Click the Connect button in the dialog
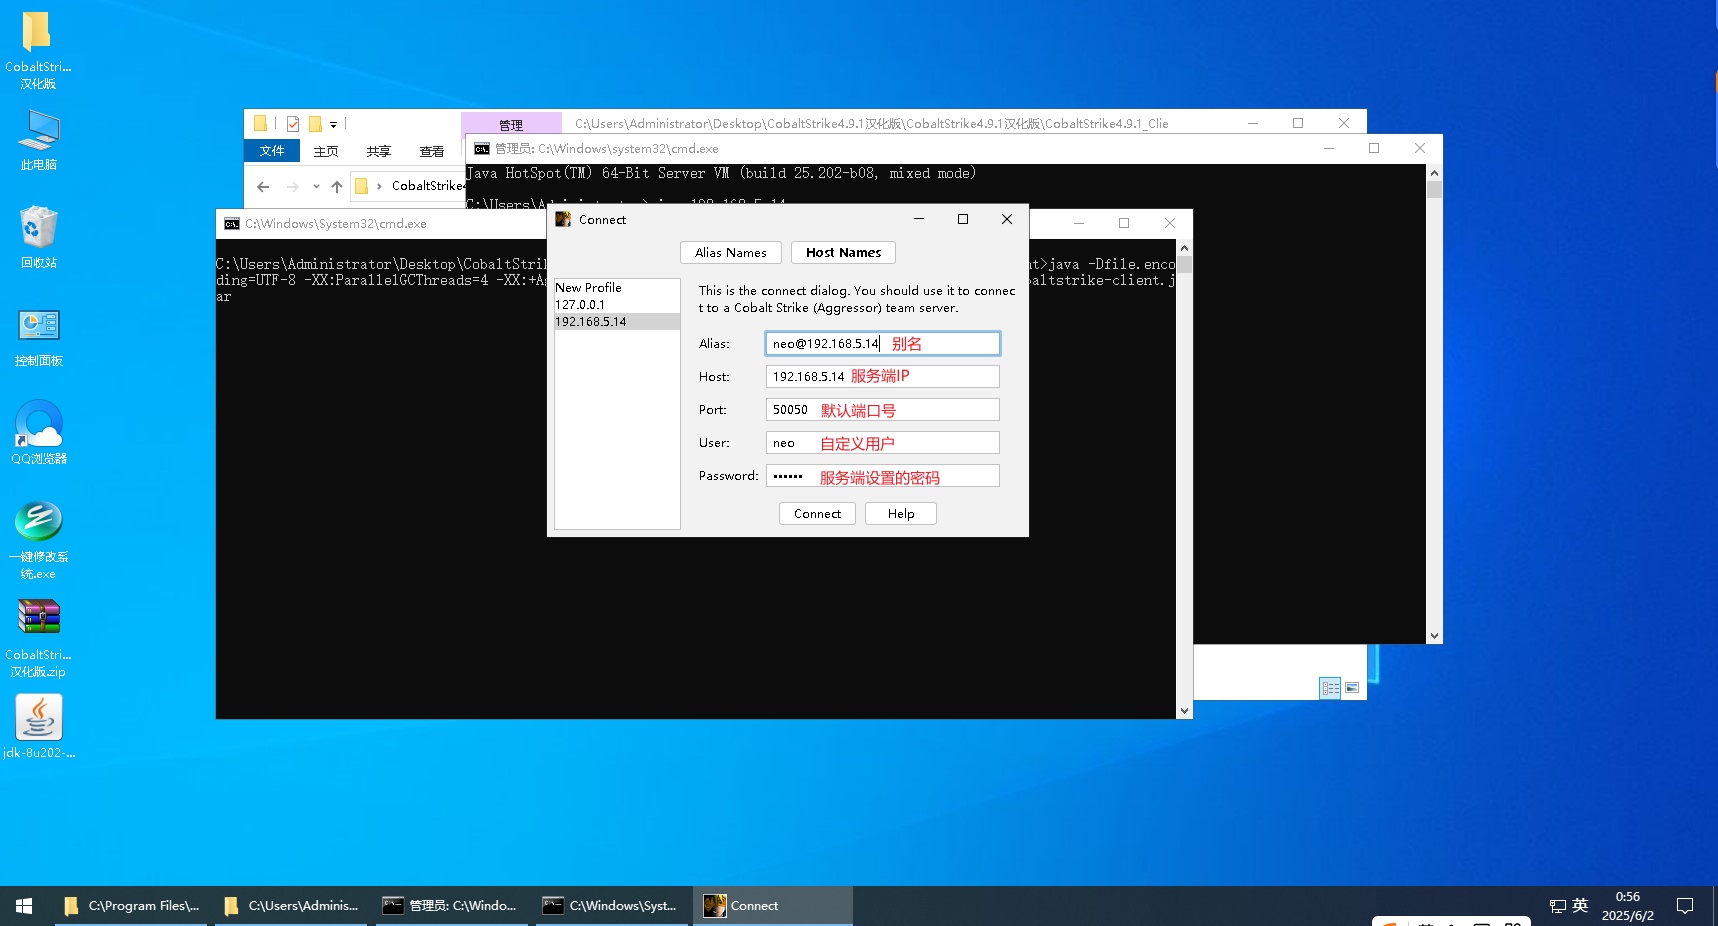Viewport: 1718px width, 926px height. [x=817, y=514]
